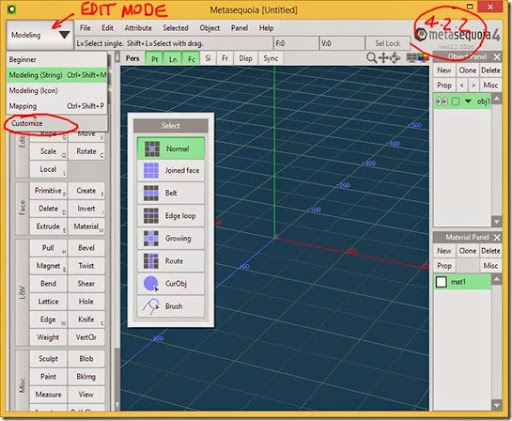
Task: Select the Route selection icon
Action: 151,261
